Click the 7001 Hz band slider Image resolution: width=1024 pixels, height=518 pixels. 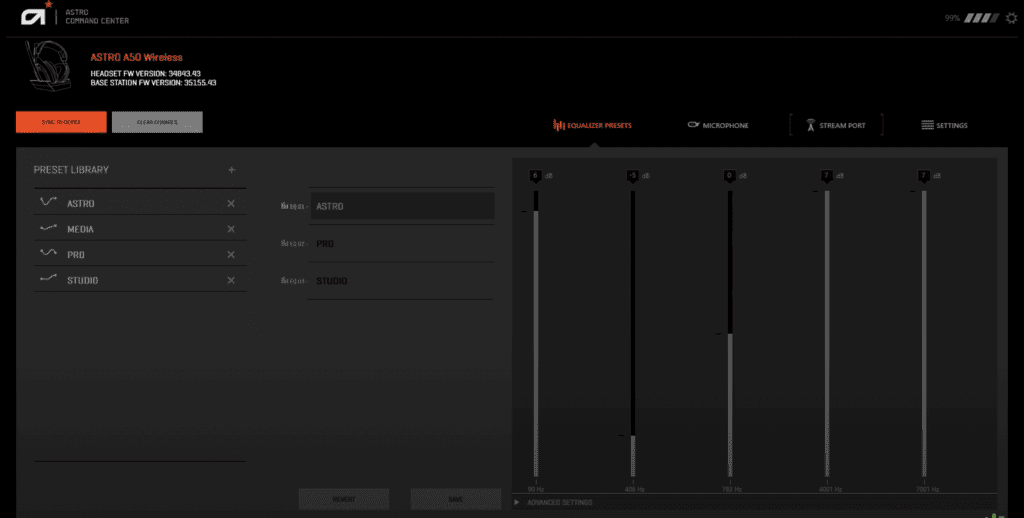click(x=923, y=333)
